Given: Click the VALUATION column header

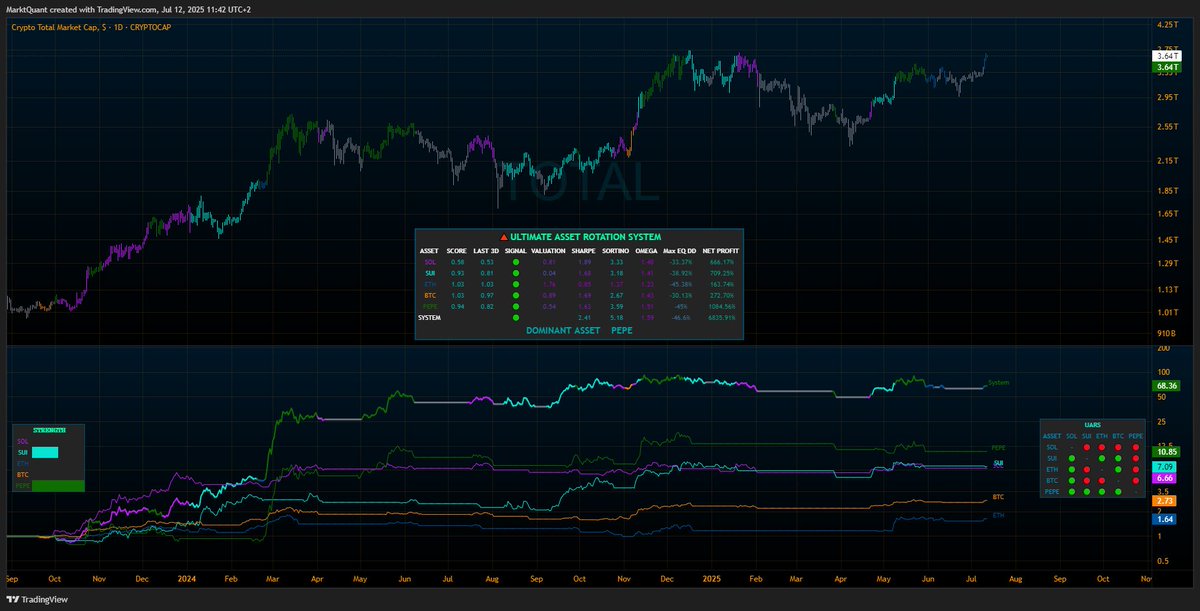Looking at the screenshot, I should (x=548, y=251).
